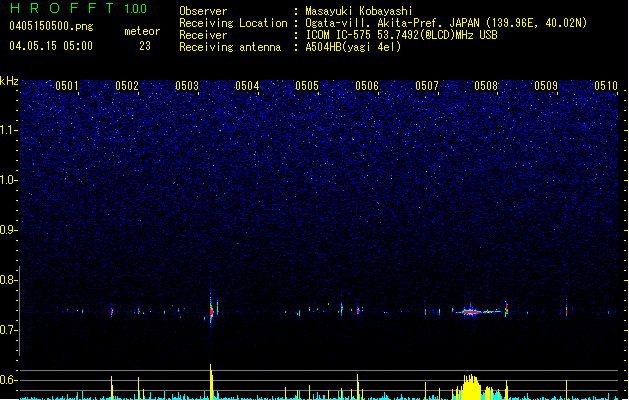Image resolution: width=629 pixels, height=400 pixels.
Task: Click the 0503 time marker
Action: tap(187, 86)
